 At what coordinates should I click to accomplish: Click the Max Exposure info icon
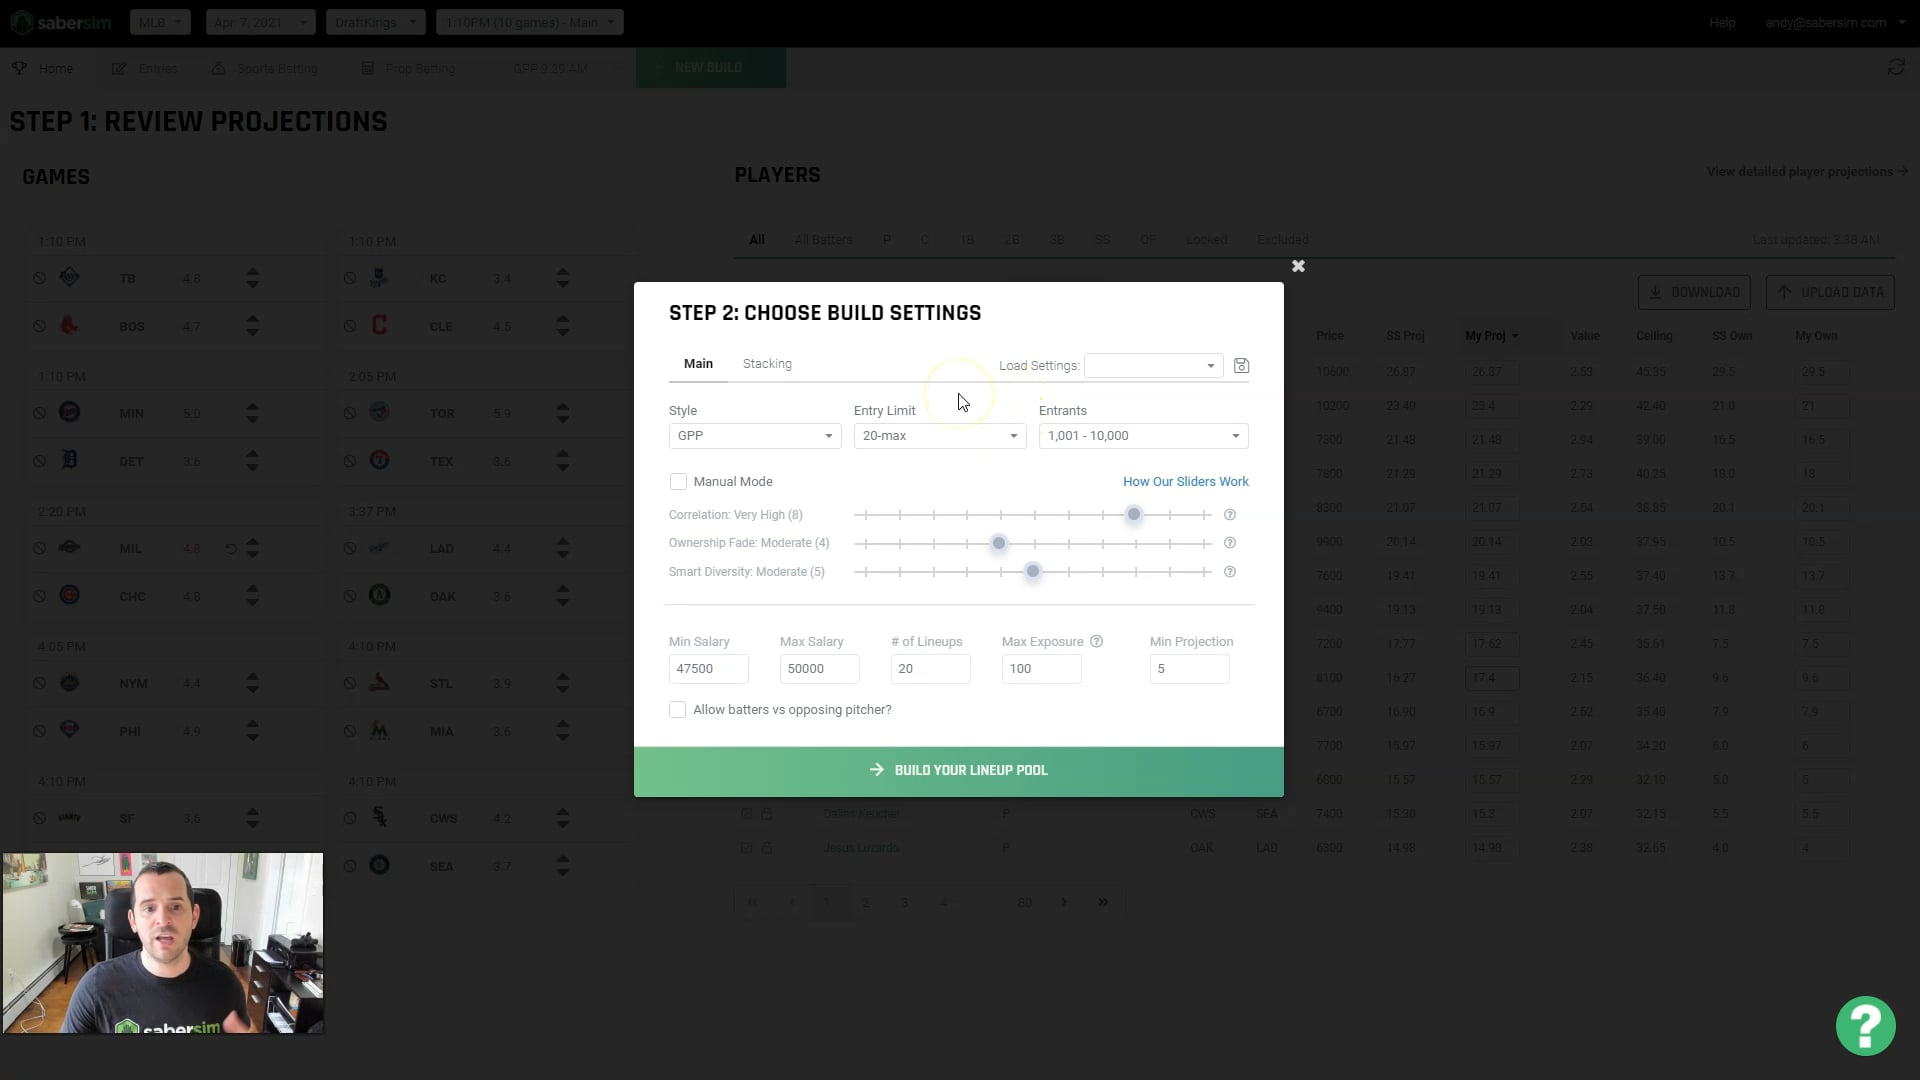(1096, 642)
